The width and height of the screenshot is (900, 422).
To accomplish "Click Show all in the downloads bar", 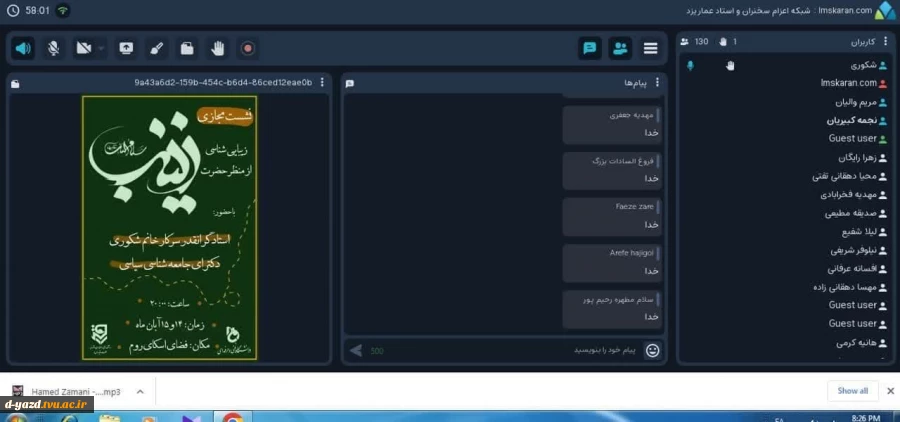I will [x=852, y=390].
